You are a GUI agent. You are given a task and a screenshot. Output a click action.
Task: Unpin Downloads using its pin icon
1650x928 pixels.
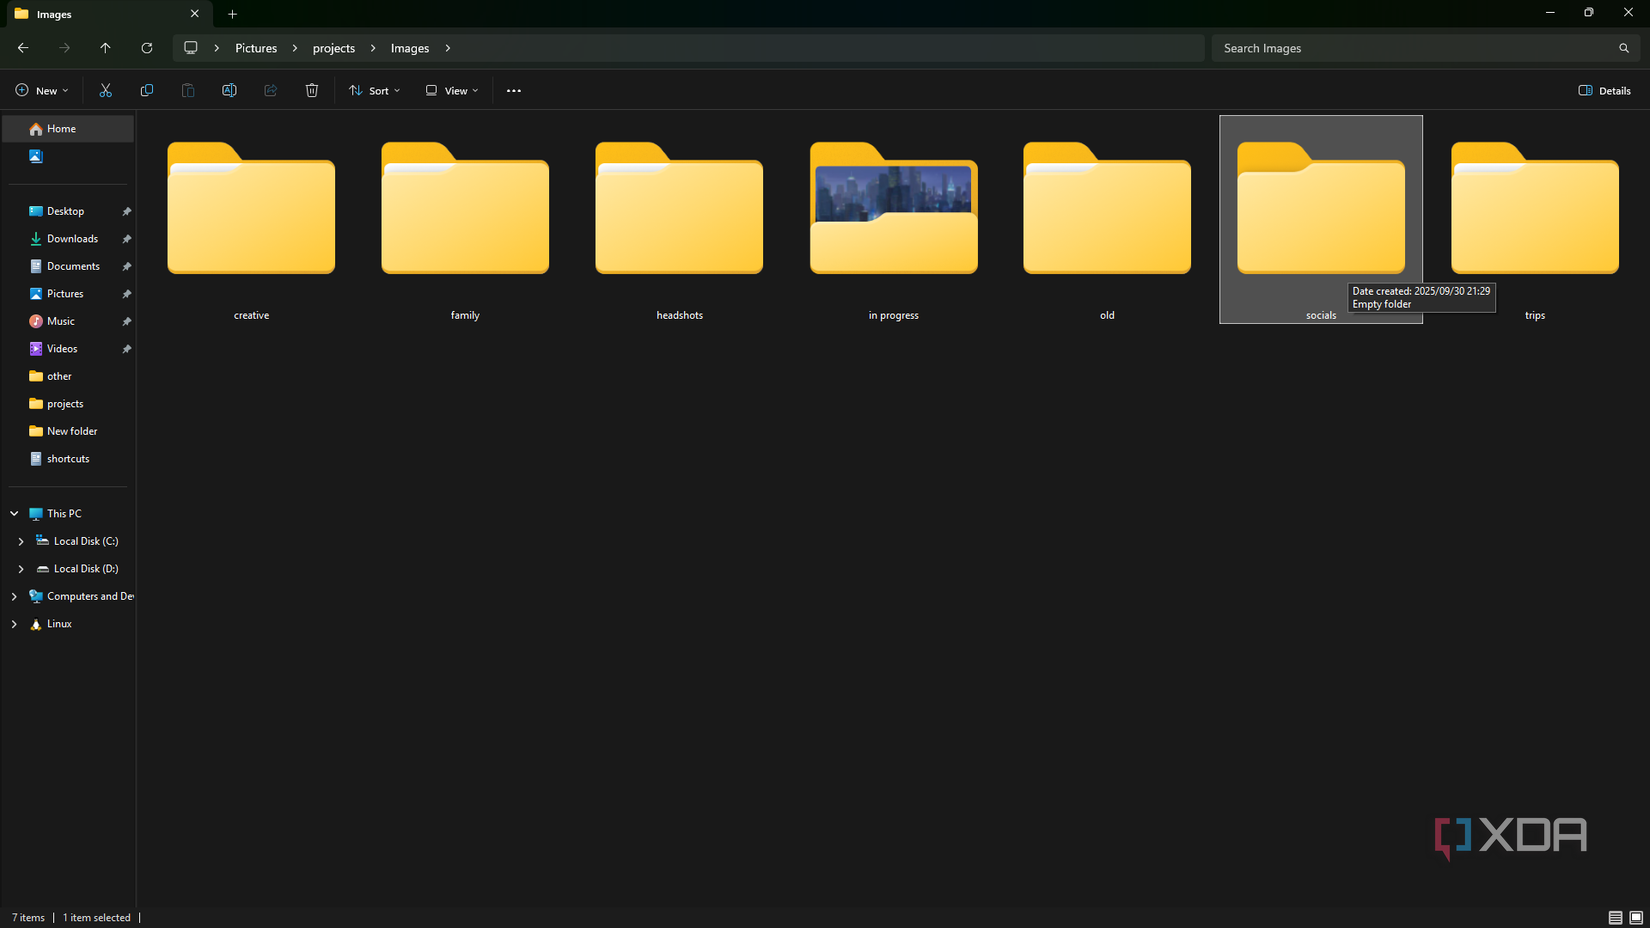[x=127, y=239]
